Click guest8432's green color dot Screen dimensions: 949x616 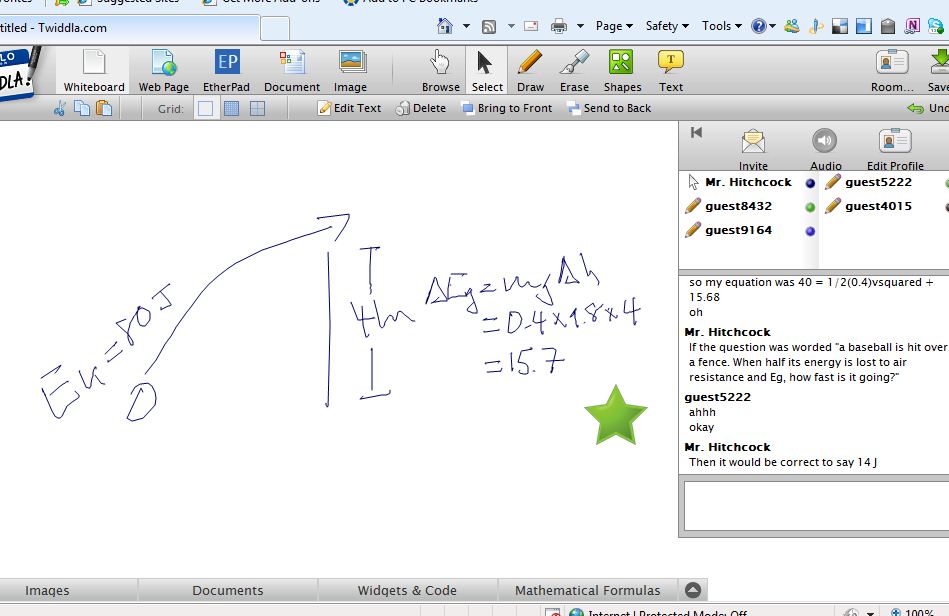[810, 207]
